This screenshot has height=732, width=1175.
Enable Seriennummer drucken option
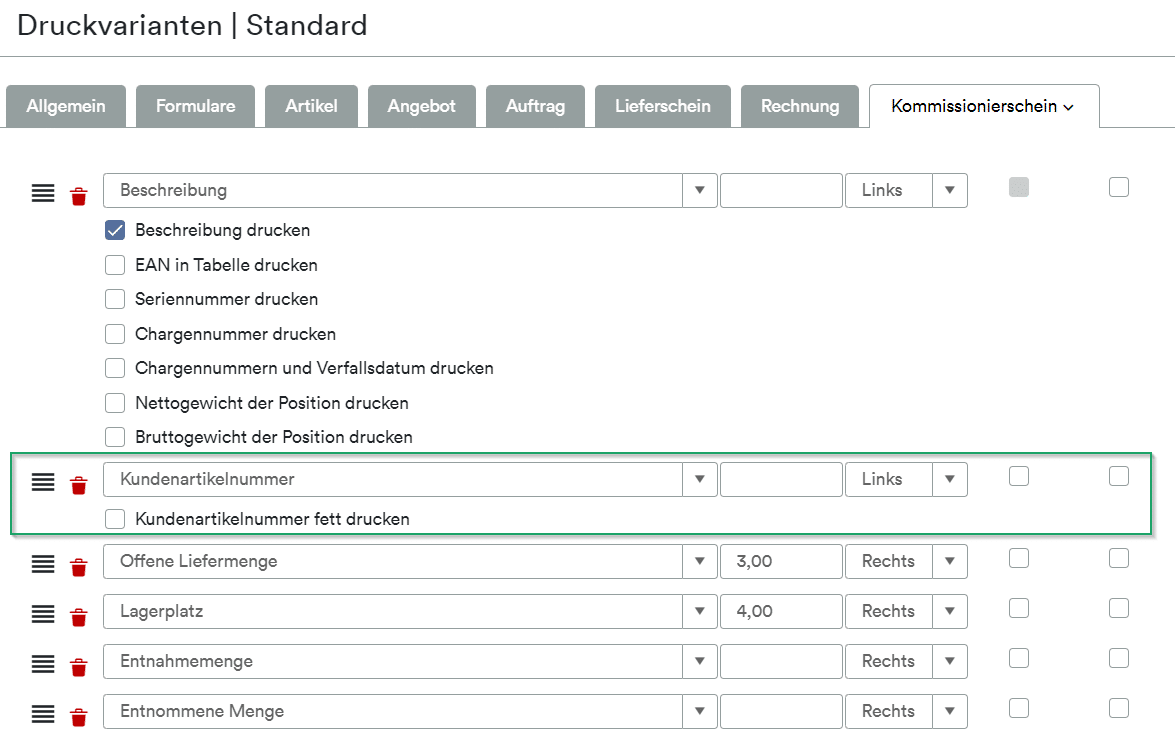[115, 299]
